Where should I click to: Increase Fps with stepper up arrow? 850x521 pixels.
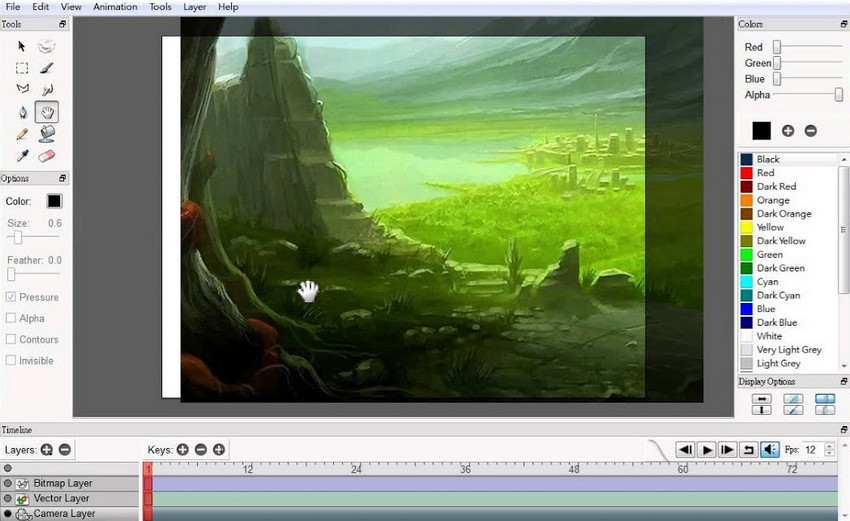(x=829, y=446)
